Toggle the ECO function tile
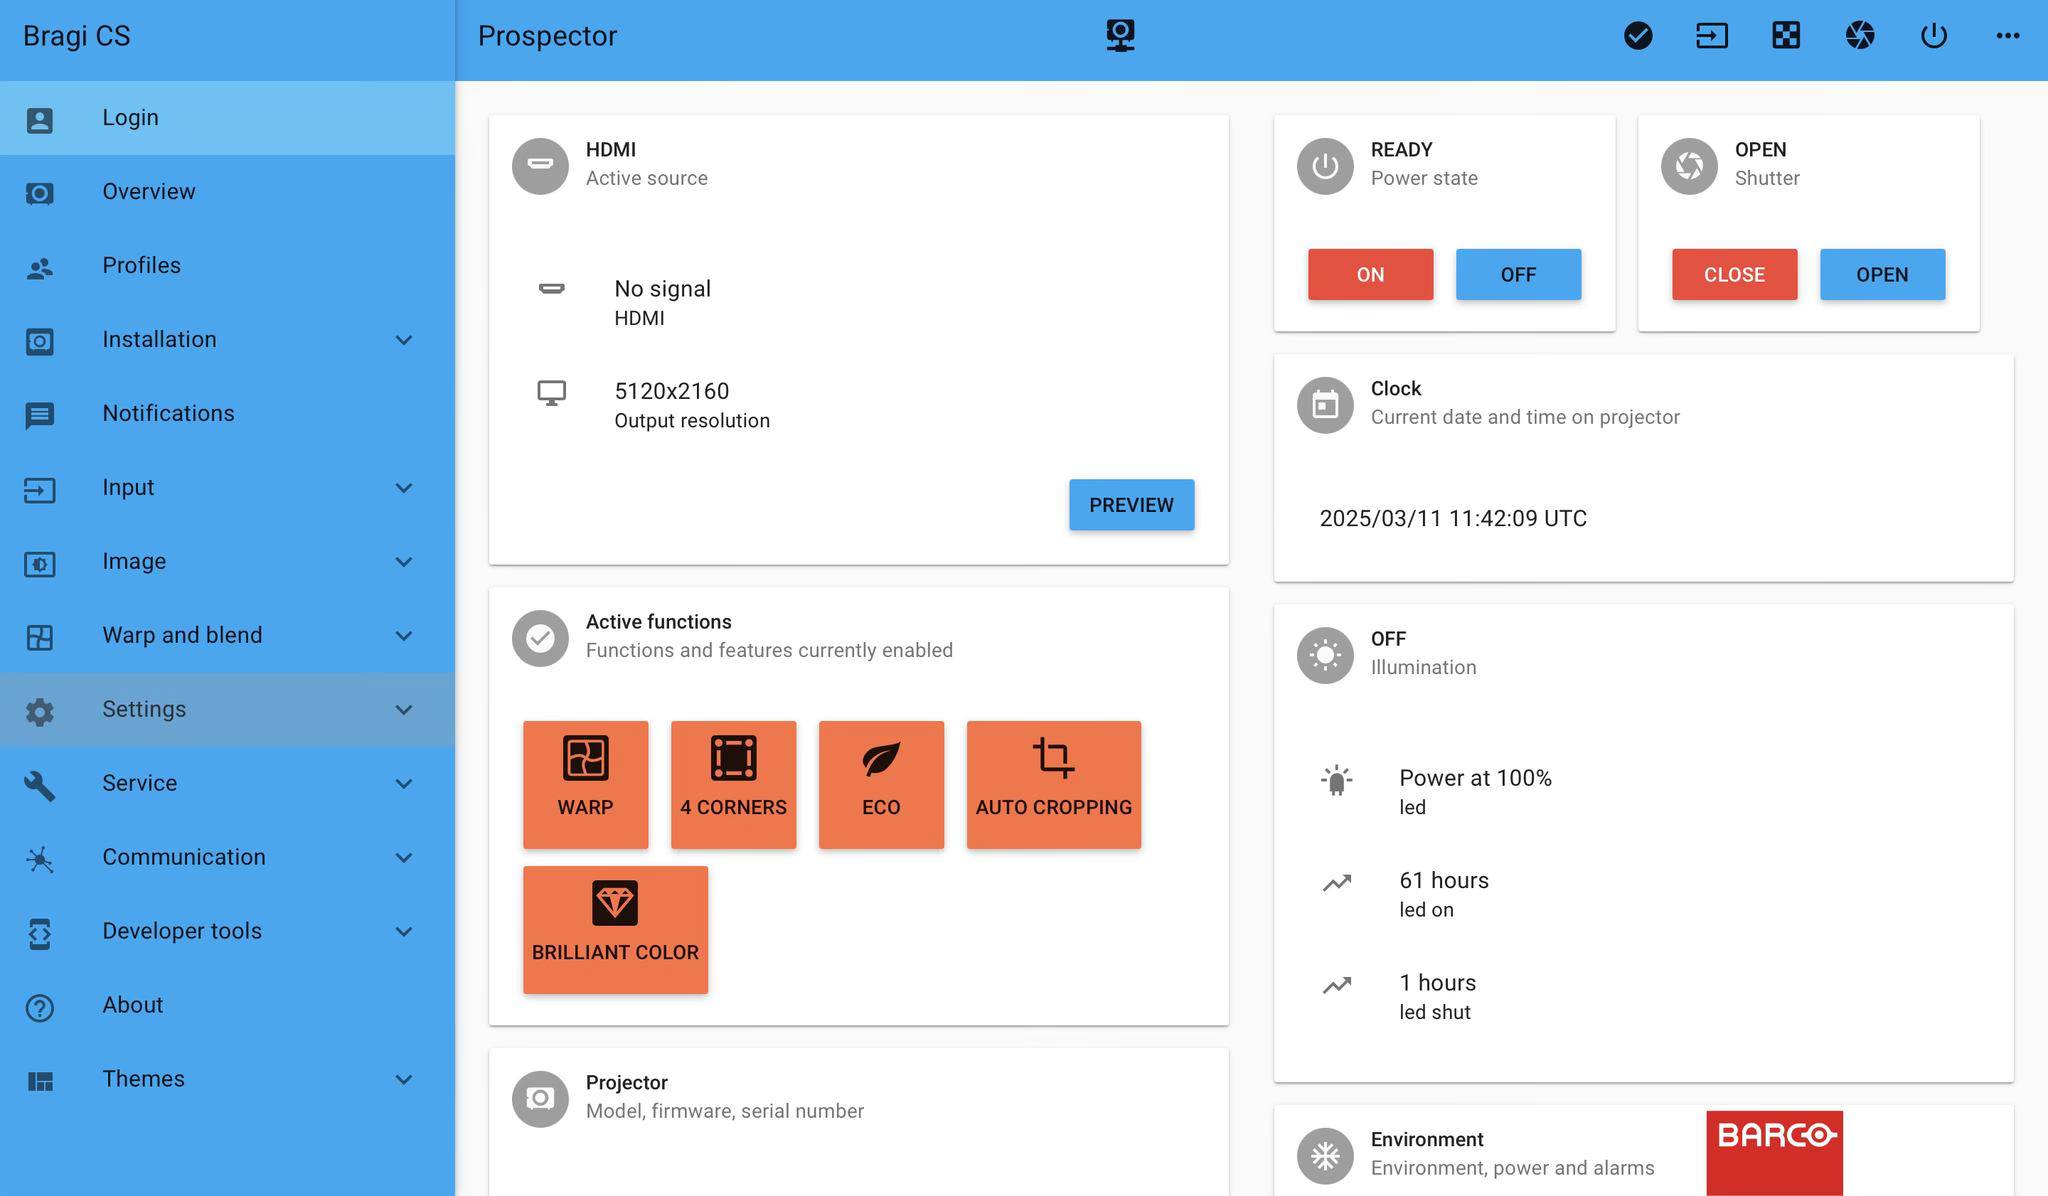This screenshot has width=2048, height=1196. click(881, 785)
